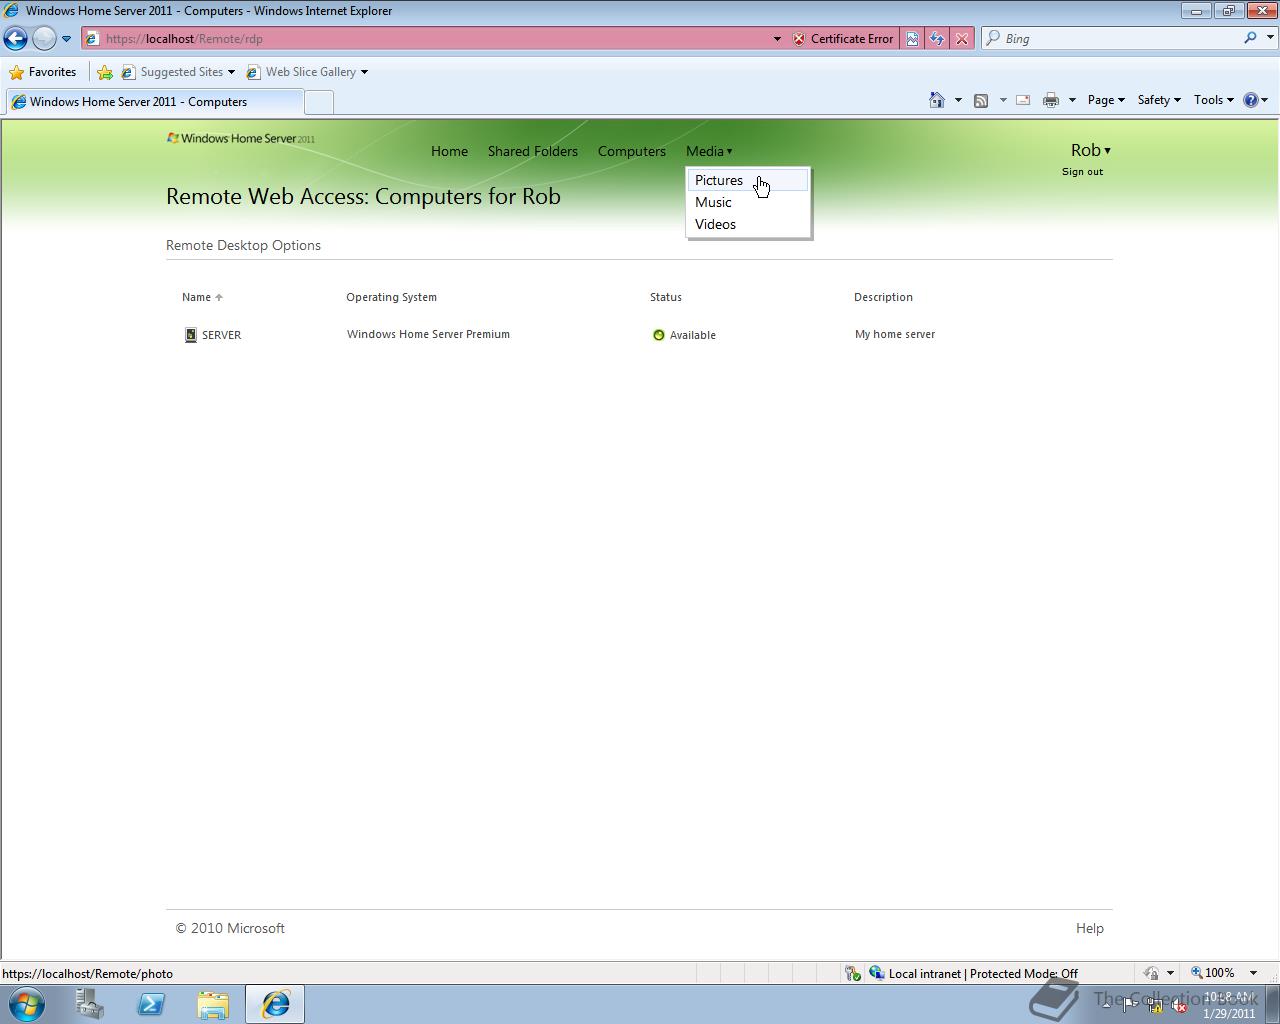Viewport: 1280px width, 1024px height.
Task: Click the Compatibility View icon
Action: click(x=912, y=39)
